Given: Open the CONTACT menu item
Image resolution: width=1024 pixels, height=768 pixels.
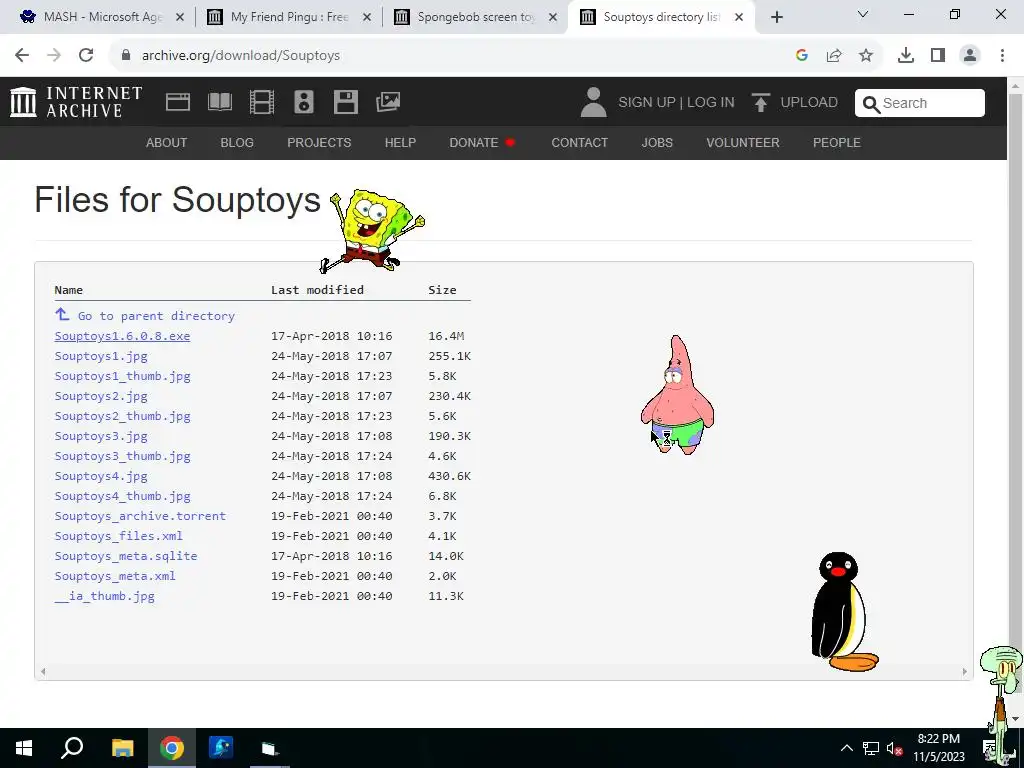Looking at the screenshot, I should [x=579, y=142].
